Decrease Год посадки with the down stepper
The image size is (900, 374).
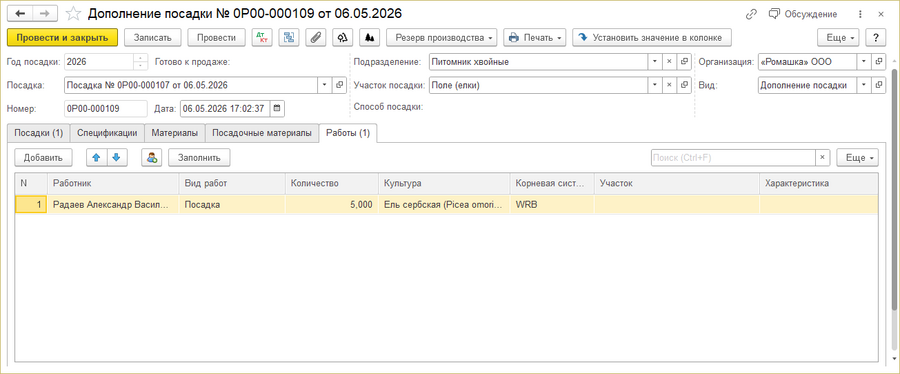pyautogui.click(x=141, y=65)
